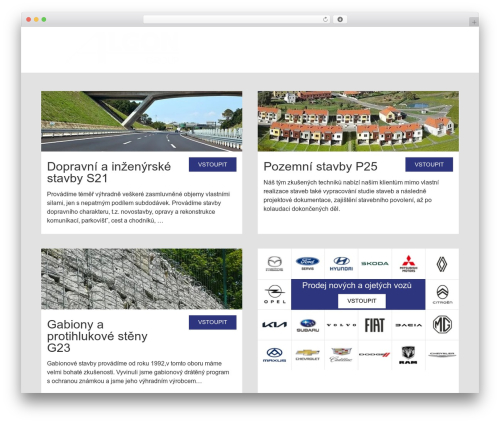Viewport: 500px width, 423px height.
Task: Click VSTOUPIT for Gabiony a protihlukové stěny
Action: (213, 322)
